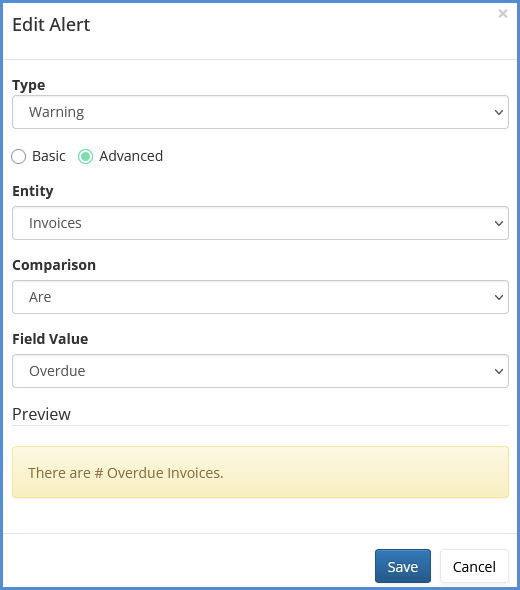Select the Basic radio button
This screenshot has width=520, height=590.
(x=18, y=157)
